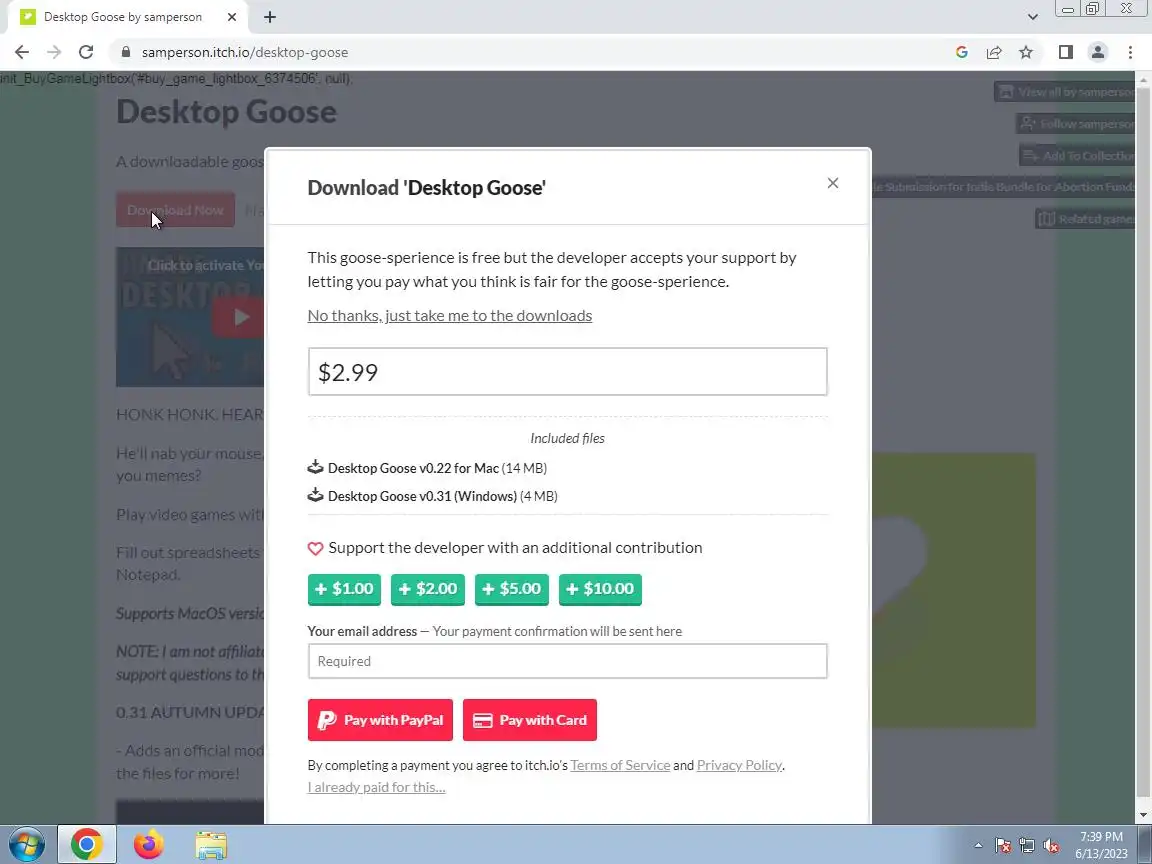
Task: Show hidden system tray icons
Action: pyautogui.click(x=978, y=846)
